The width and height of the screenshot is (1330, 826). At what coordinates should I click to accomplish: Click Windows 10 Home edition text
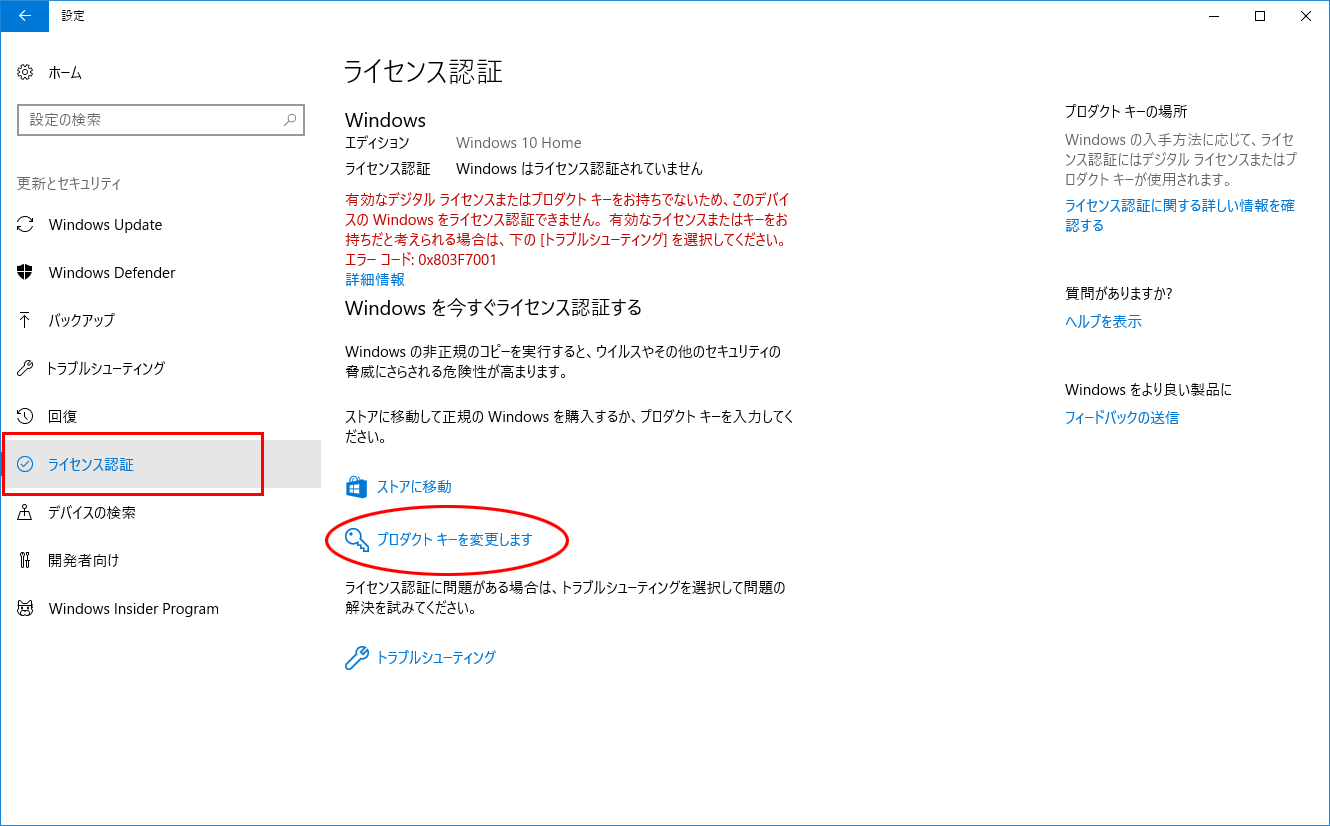point(518,143)
